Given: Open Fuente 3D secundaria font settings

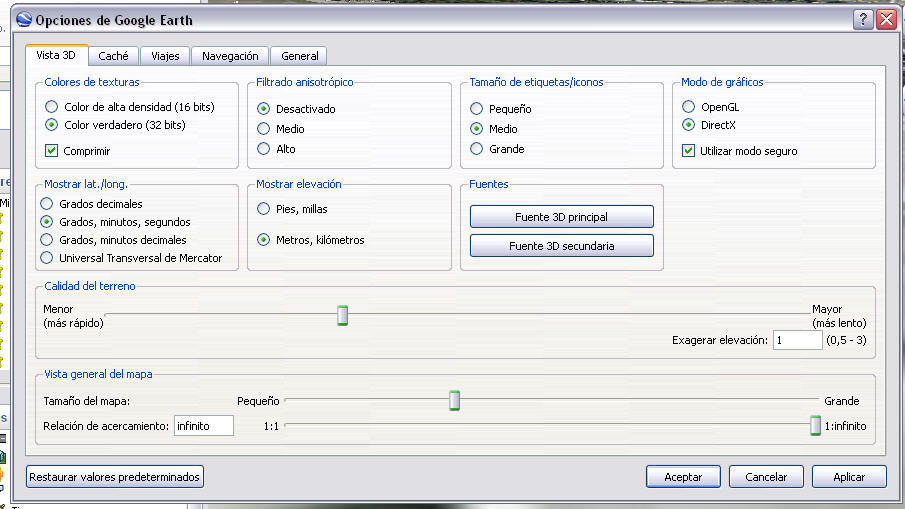Looking at the screenshot, I should pyautogui.click(x=561, y=245).
